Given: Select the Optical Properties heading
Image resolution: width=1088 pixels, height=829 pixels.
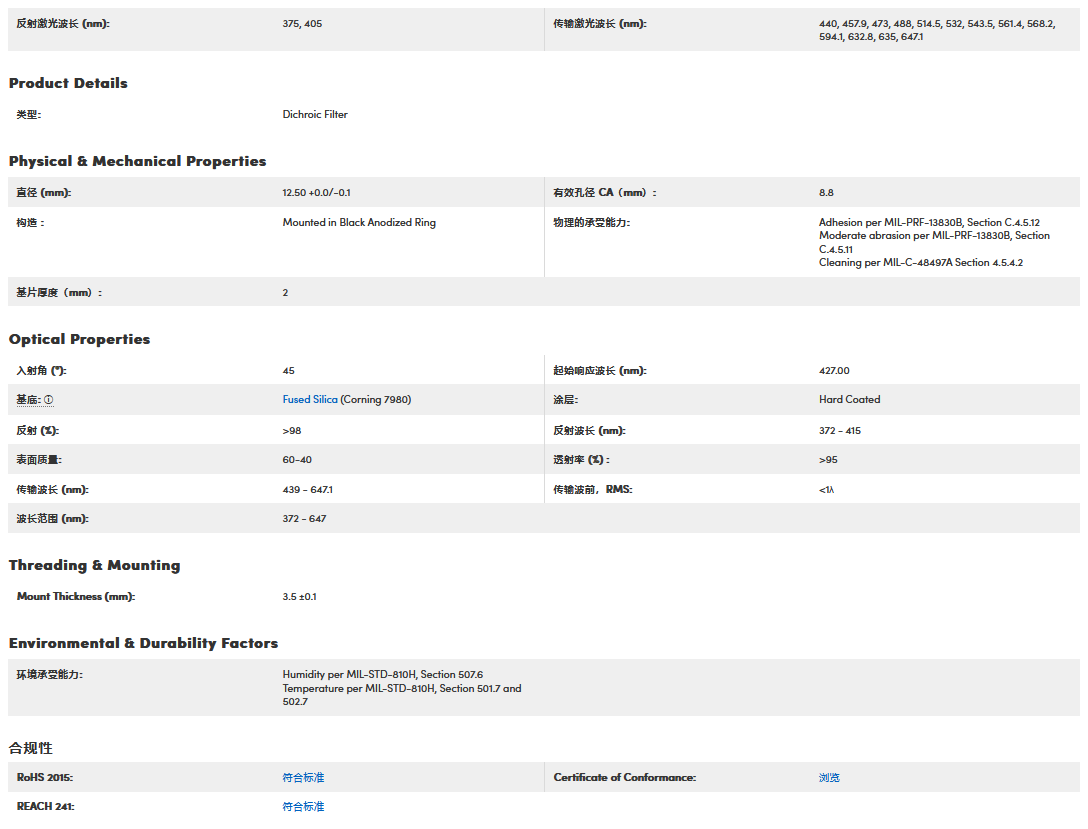Looking at the screenshot, I should pyautogui.click(x=79, y=339).
